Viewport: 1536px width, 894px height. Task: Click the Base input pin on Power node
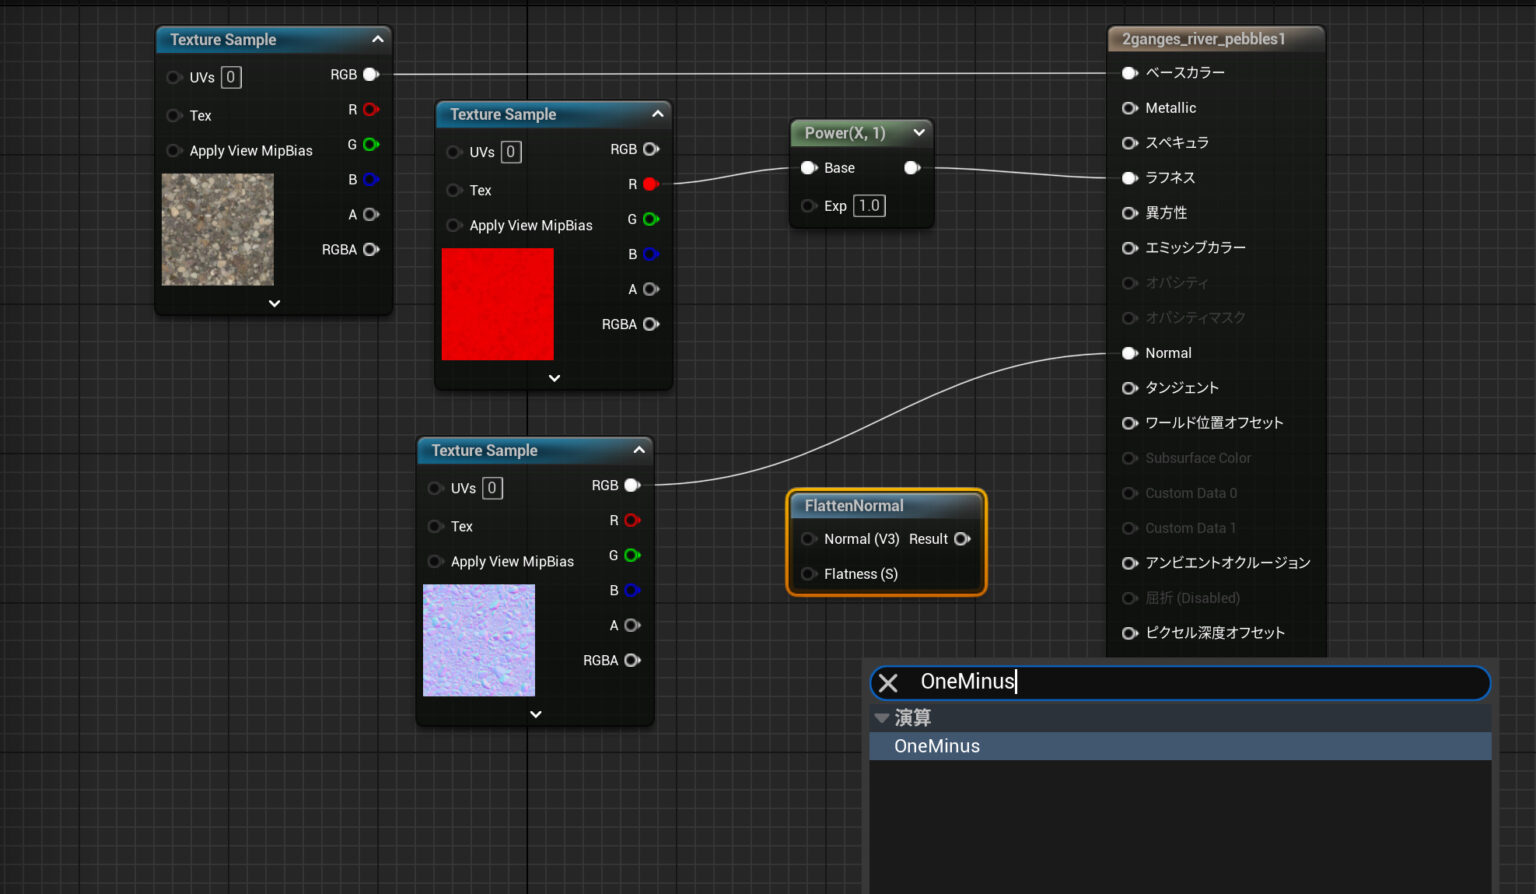pos(809,167)
